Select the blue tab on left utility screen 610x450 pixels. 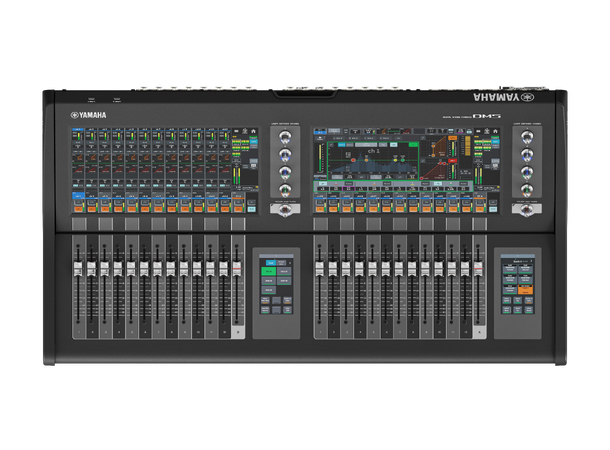[271, 263]
